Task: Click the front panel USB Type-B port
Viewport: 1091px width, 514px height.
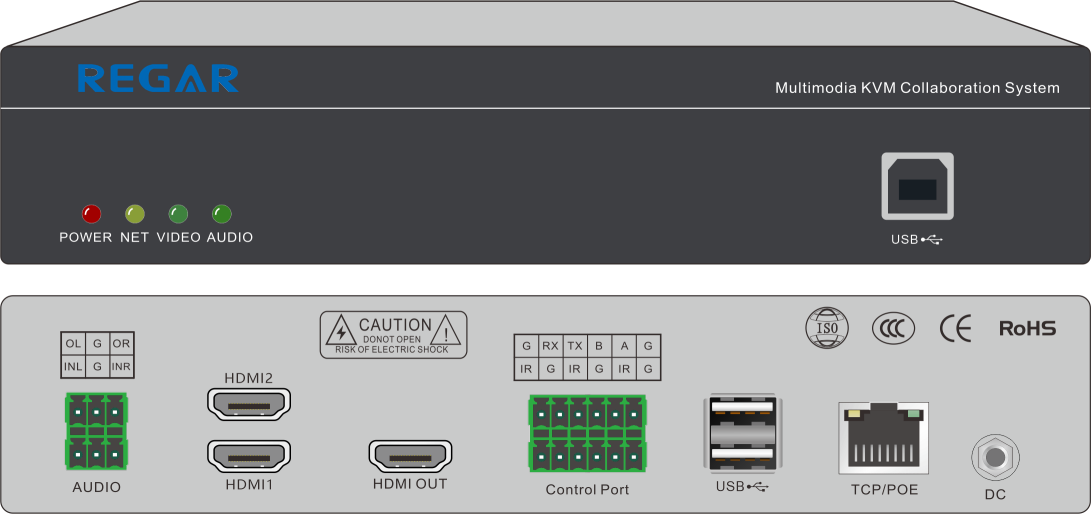Action: point(917,186)
